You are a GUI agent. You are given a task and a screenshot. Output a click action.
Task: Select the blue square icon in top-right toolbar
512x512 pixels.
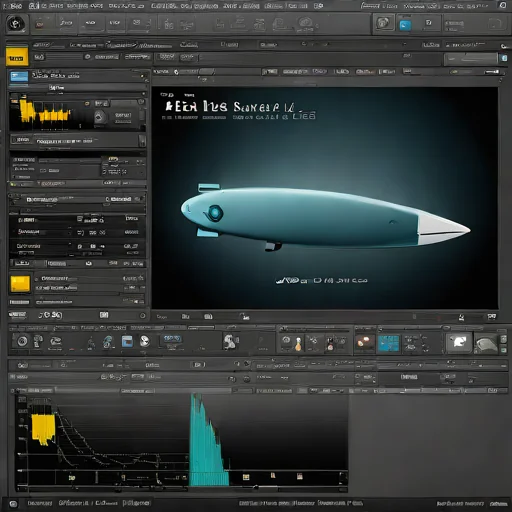click(x=405, y=25)
